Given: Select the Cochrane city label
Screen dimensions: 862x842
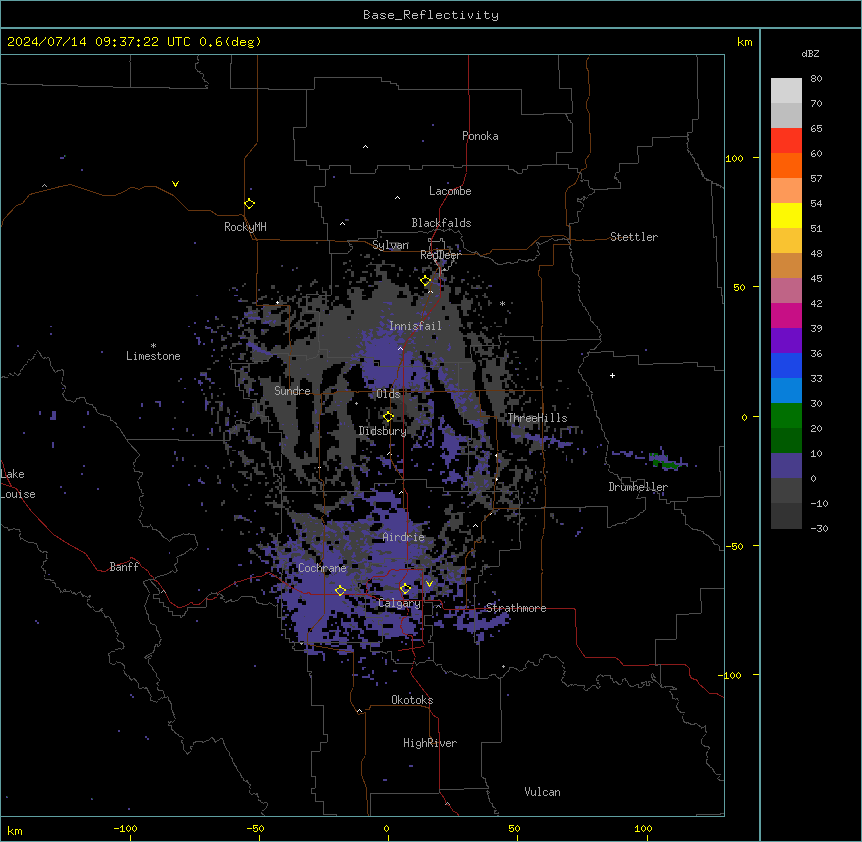Looking at the screenshot, I should (322, 568).
